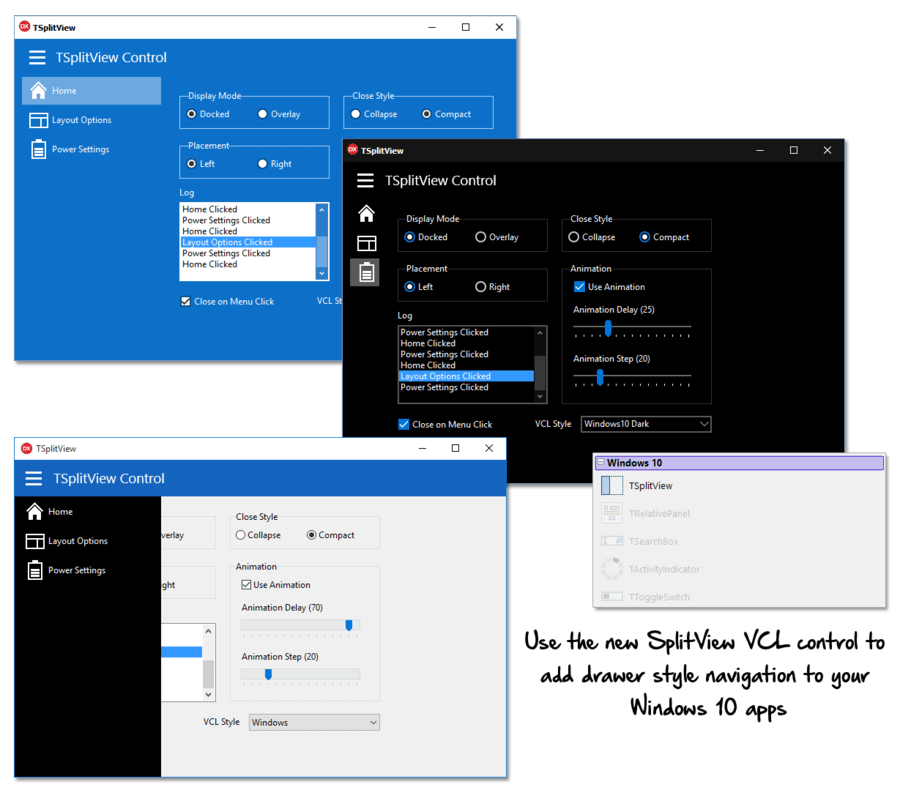Select the Collapse radio button in the light window

click(241, 535)
